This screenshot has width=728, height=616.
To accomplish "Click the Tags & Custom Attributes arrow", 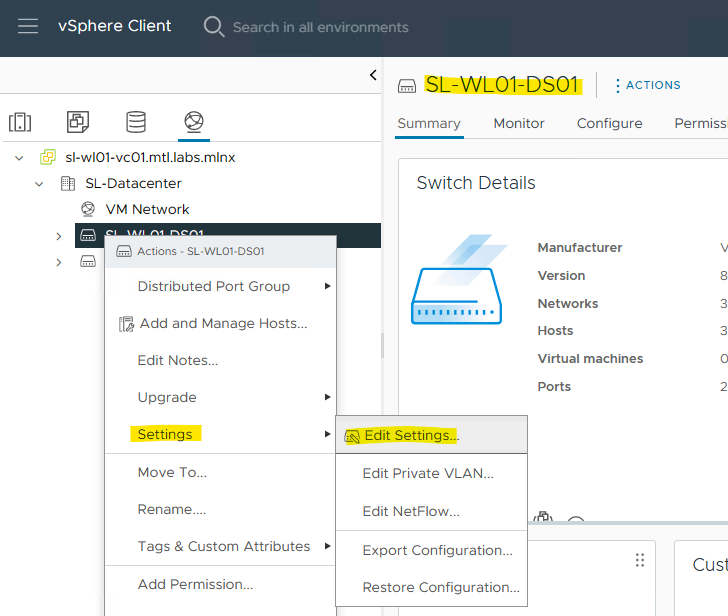I will 327,546.
